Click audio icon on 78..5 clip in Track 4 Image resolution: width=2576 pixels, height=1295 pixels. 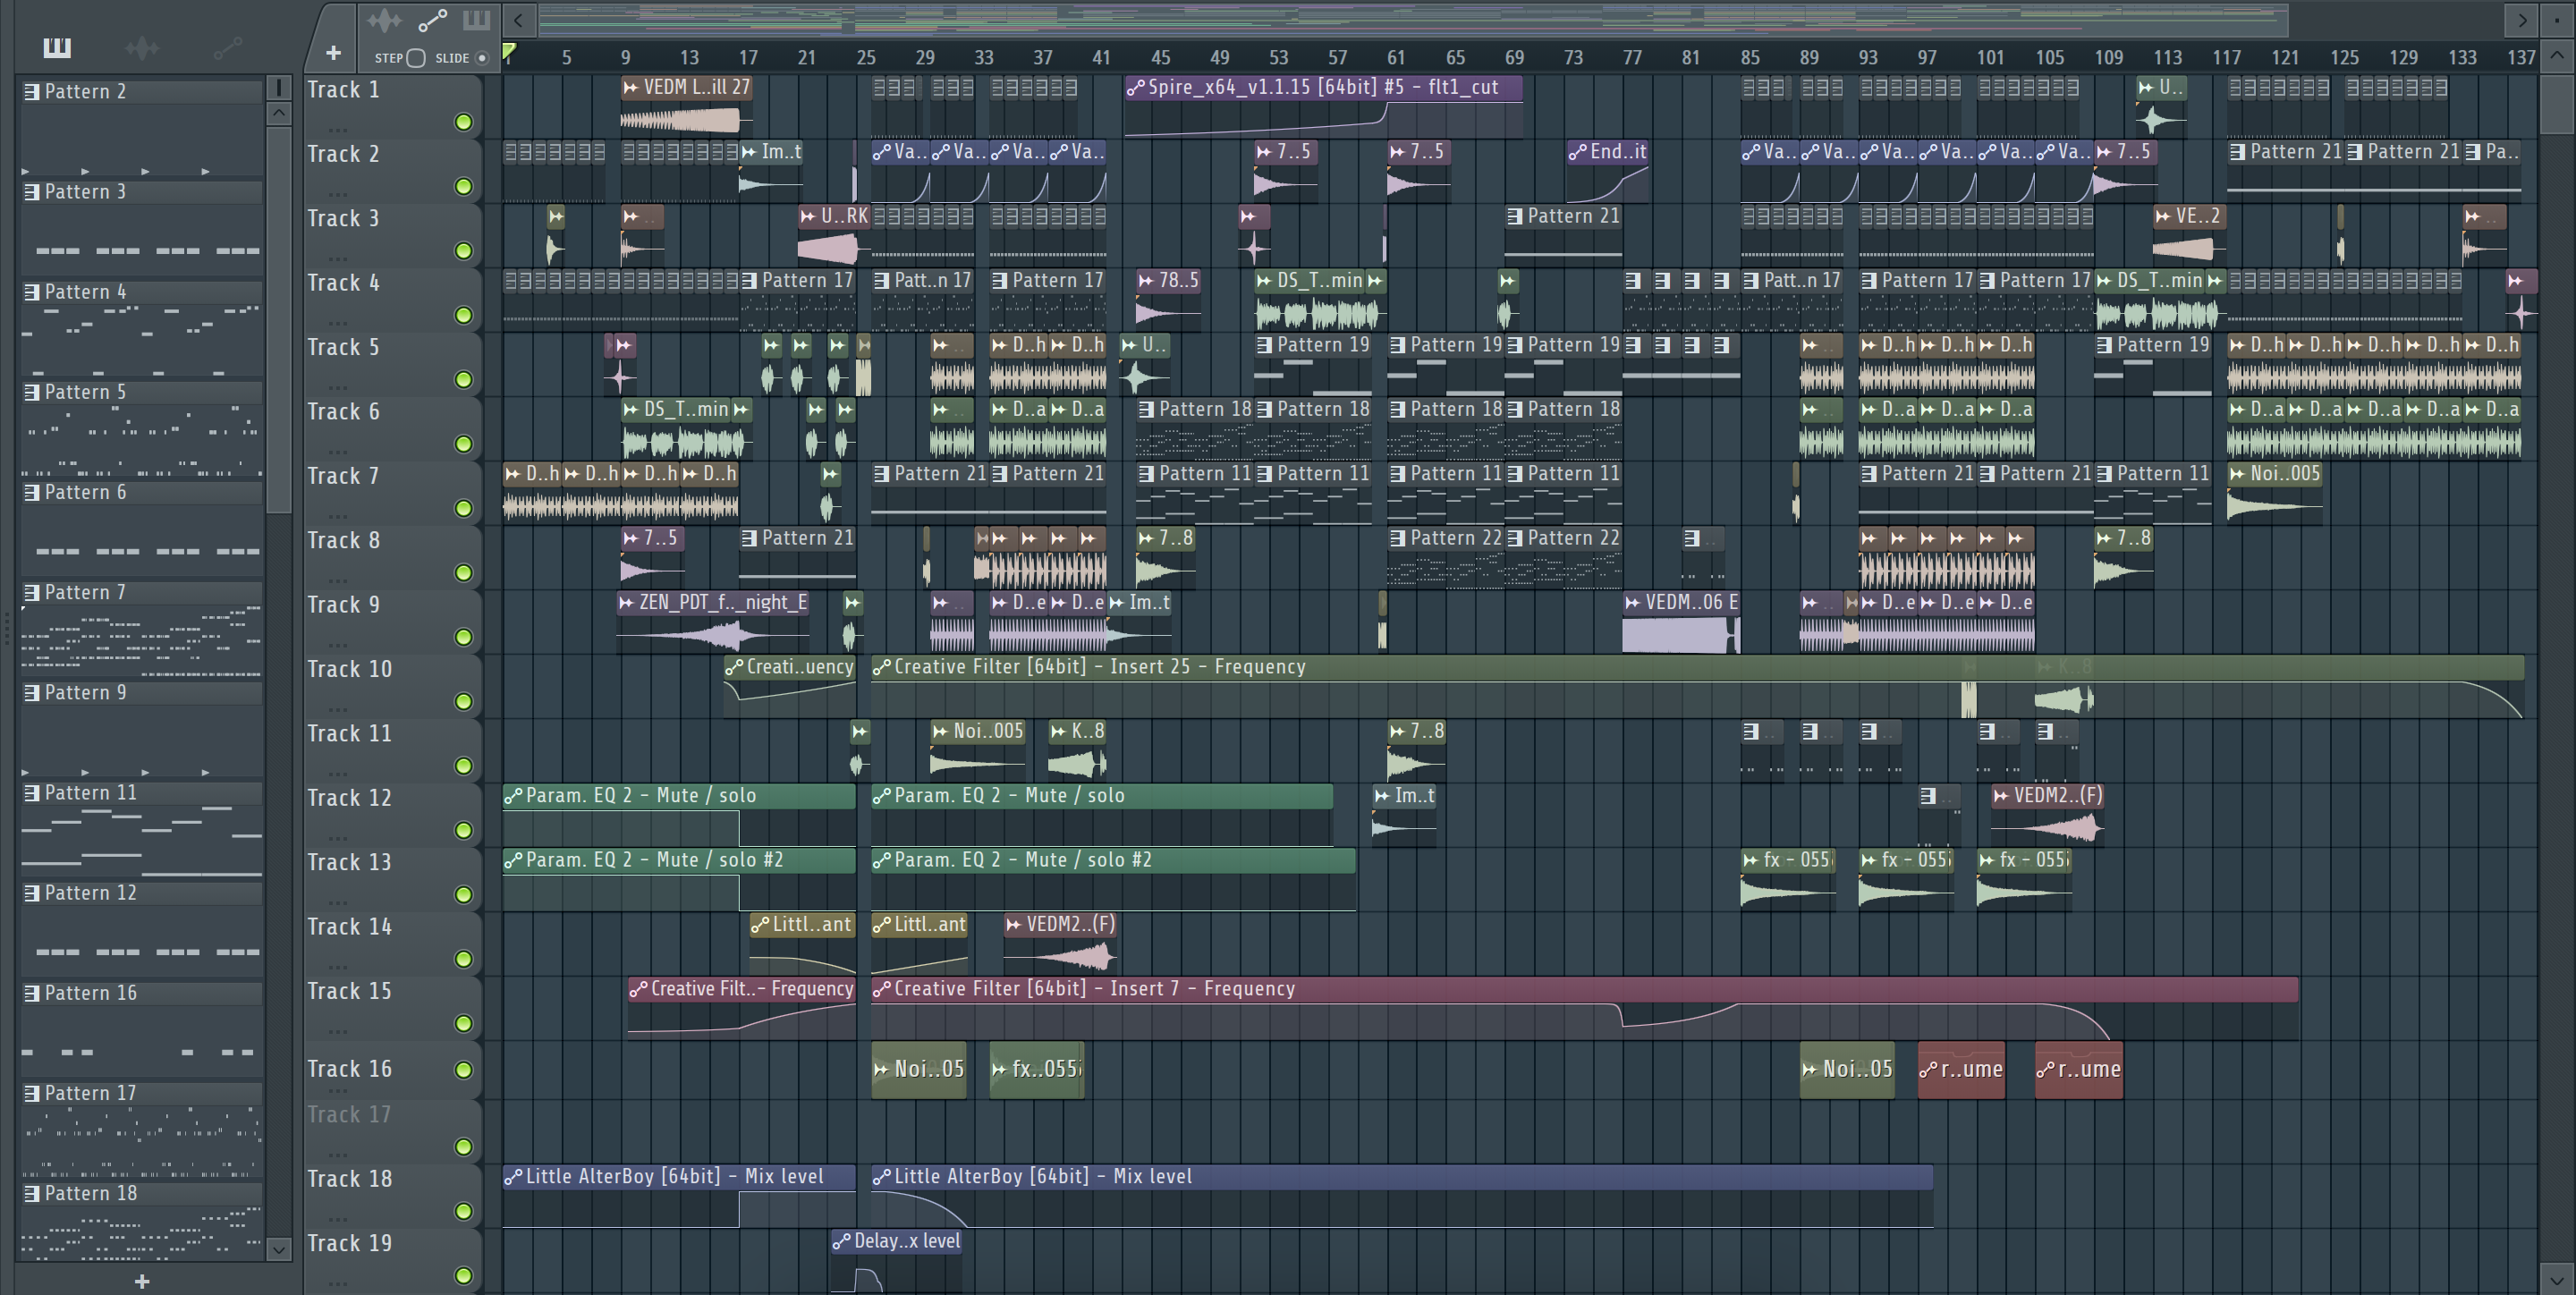[1146, 281]
